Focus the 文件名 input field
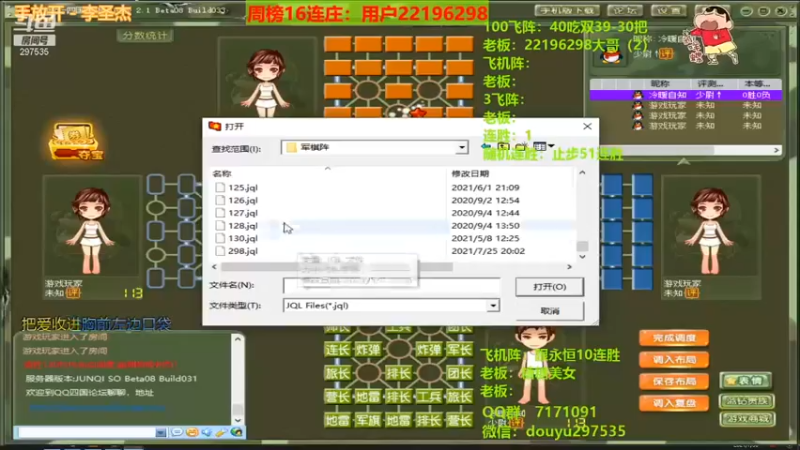Viewport: 800px width, 450px height. pos(391,286)
